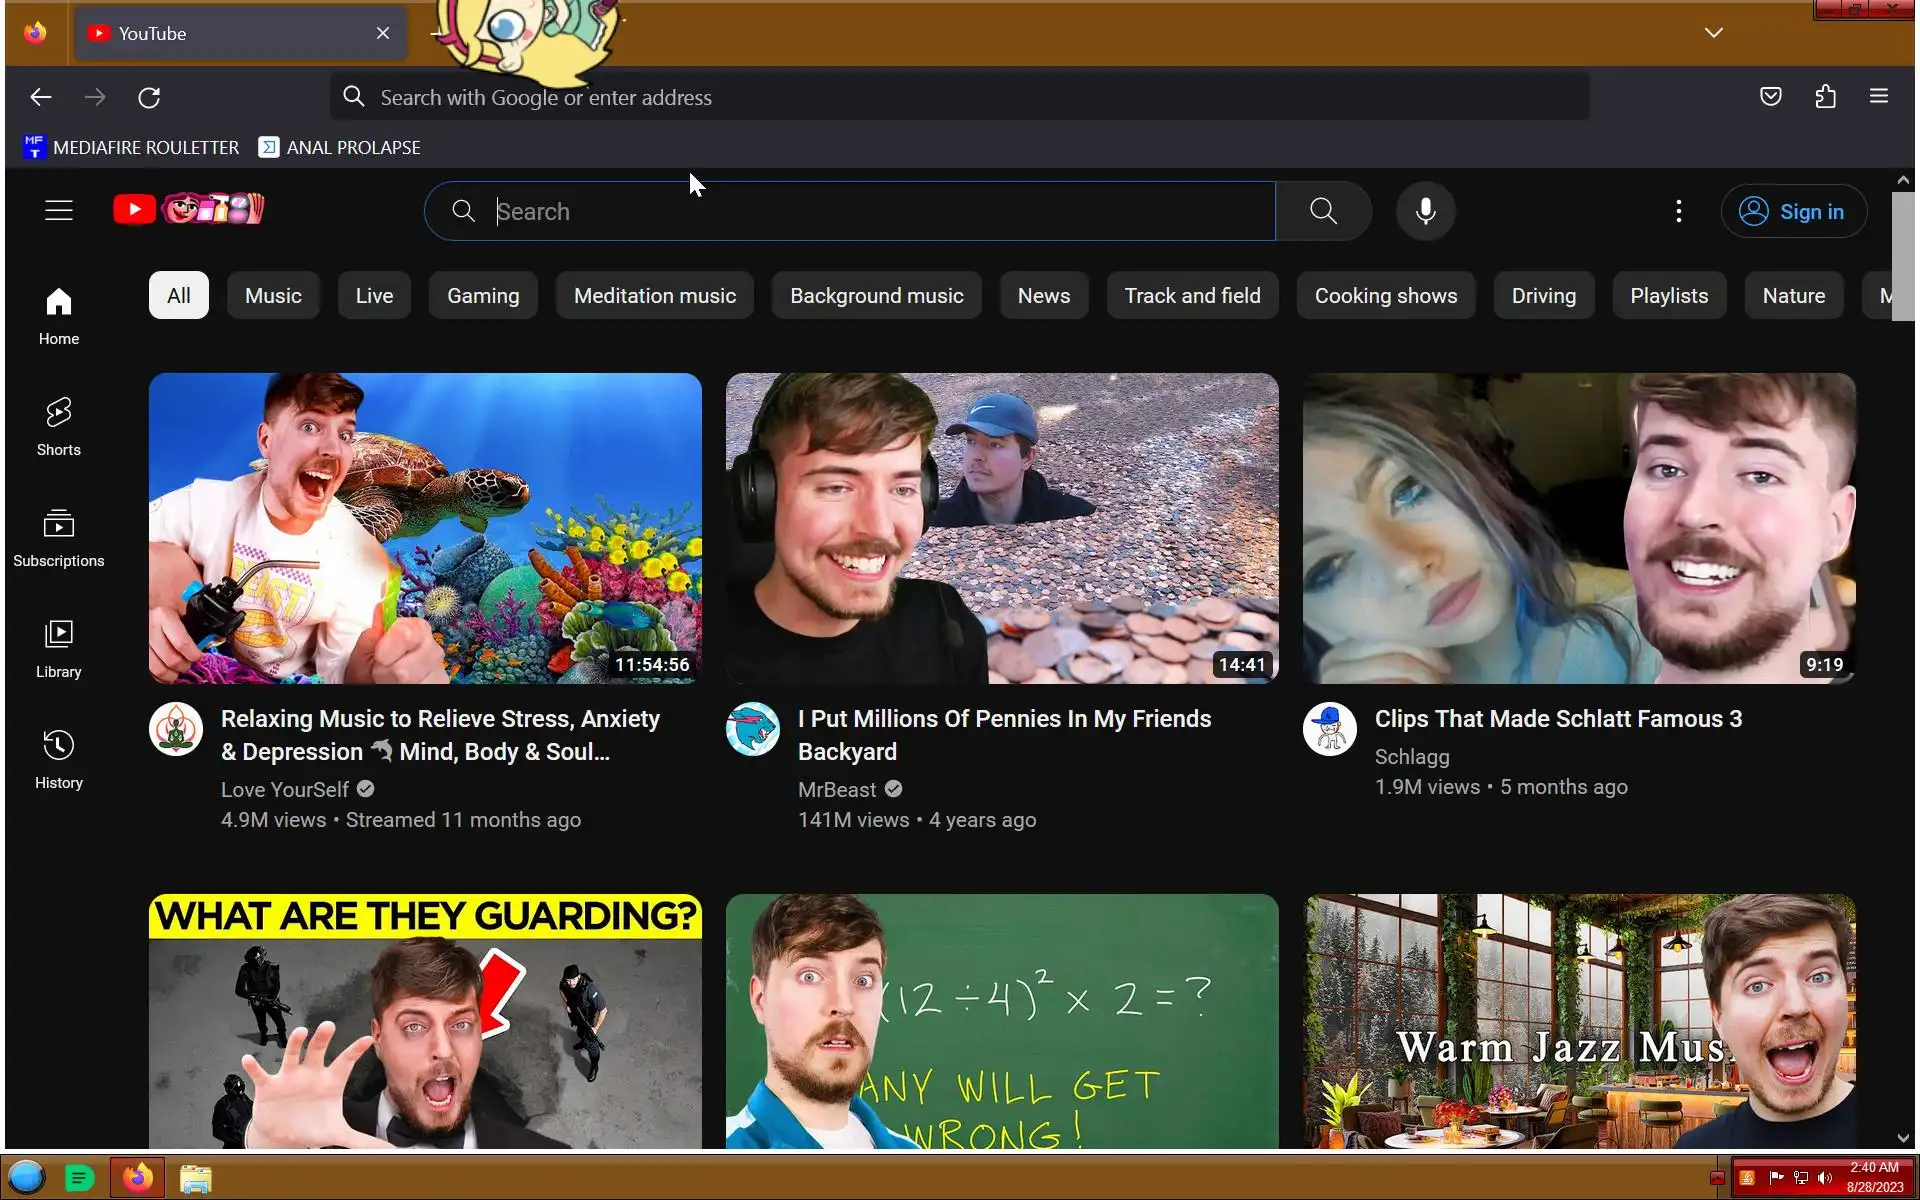
Task: Reload the current page
Action: (x=149, y=97)
